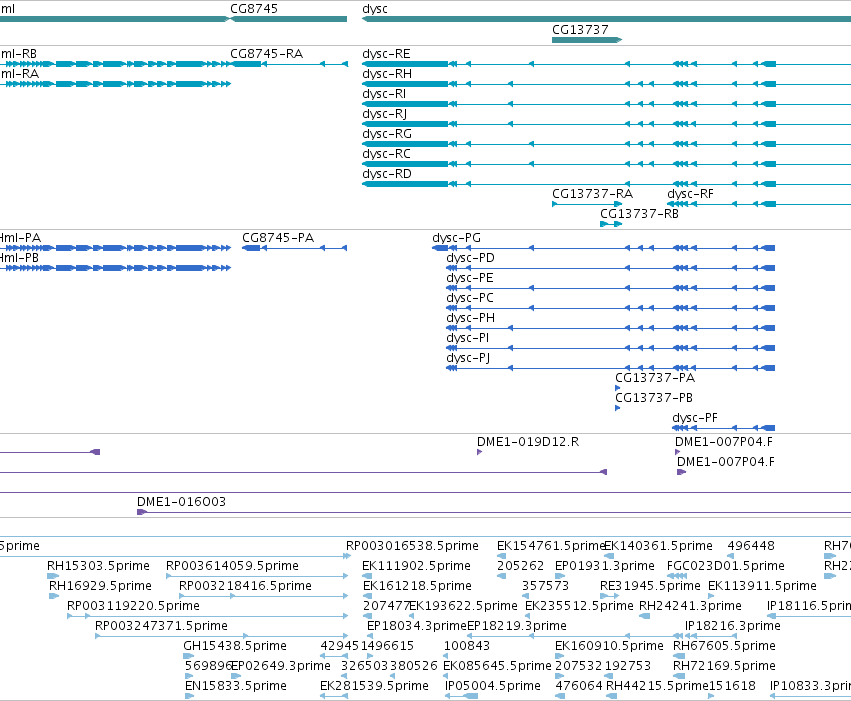
Task: Select EST RH67605.5prime
Action: [725, 646]
